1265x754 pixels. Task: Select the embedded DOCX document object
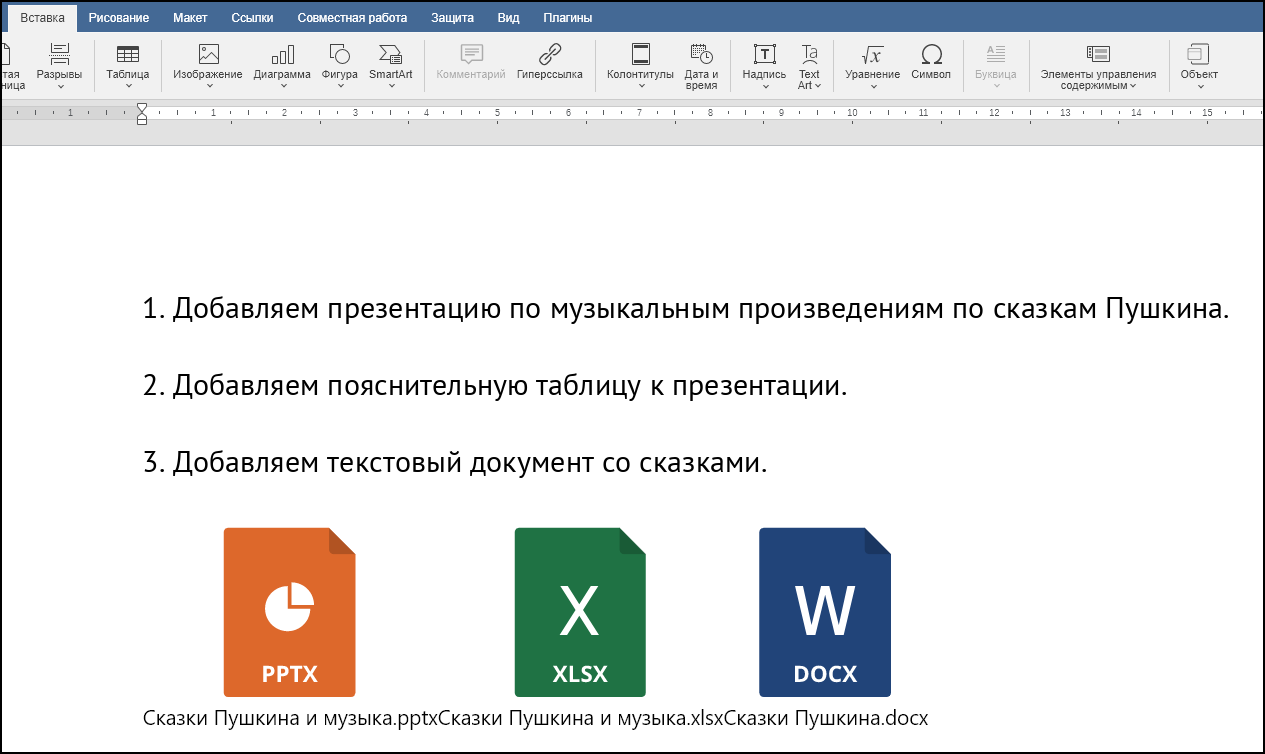(x=825, y=612)
